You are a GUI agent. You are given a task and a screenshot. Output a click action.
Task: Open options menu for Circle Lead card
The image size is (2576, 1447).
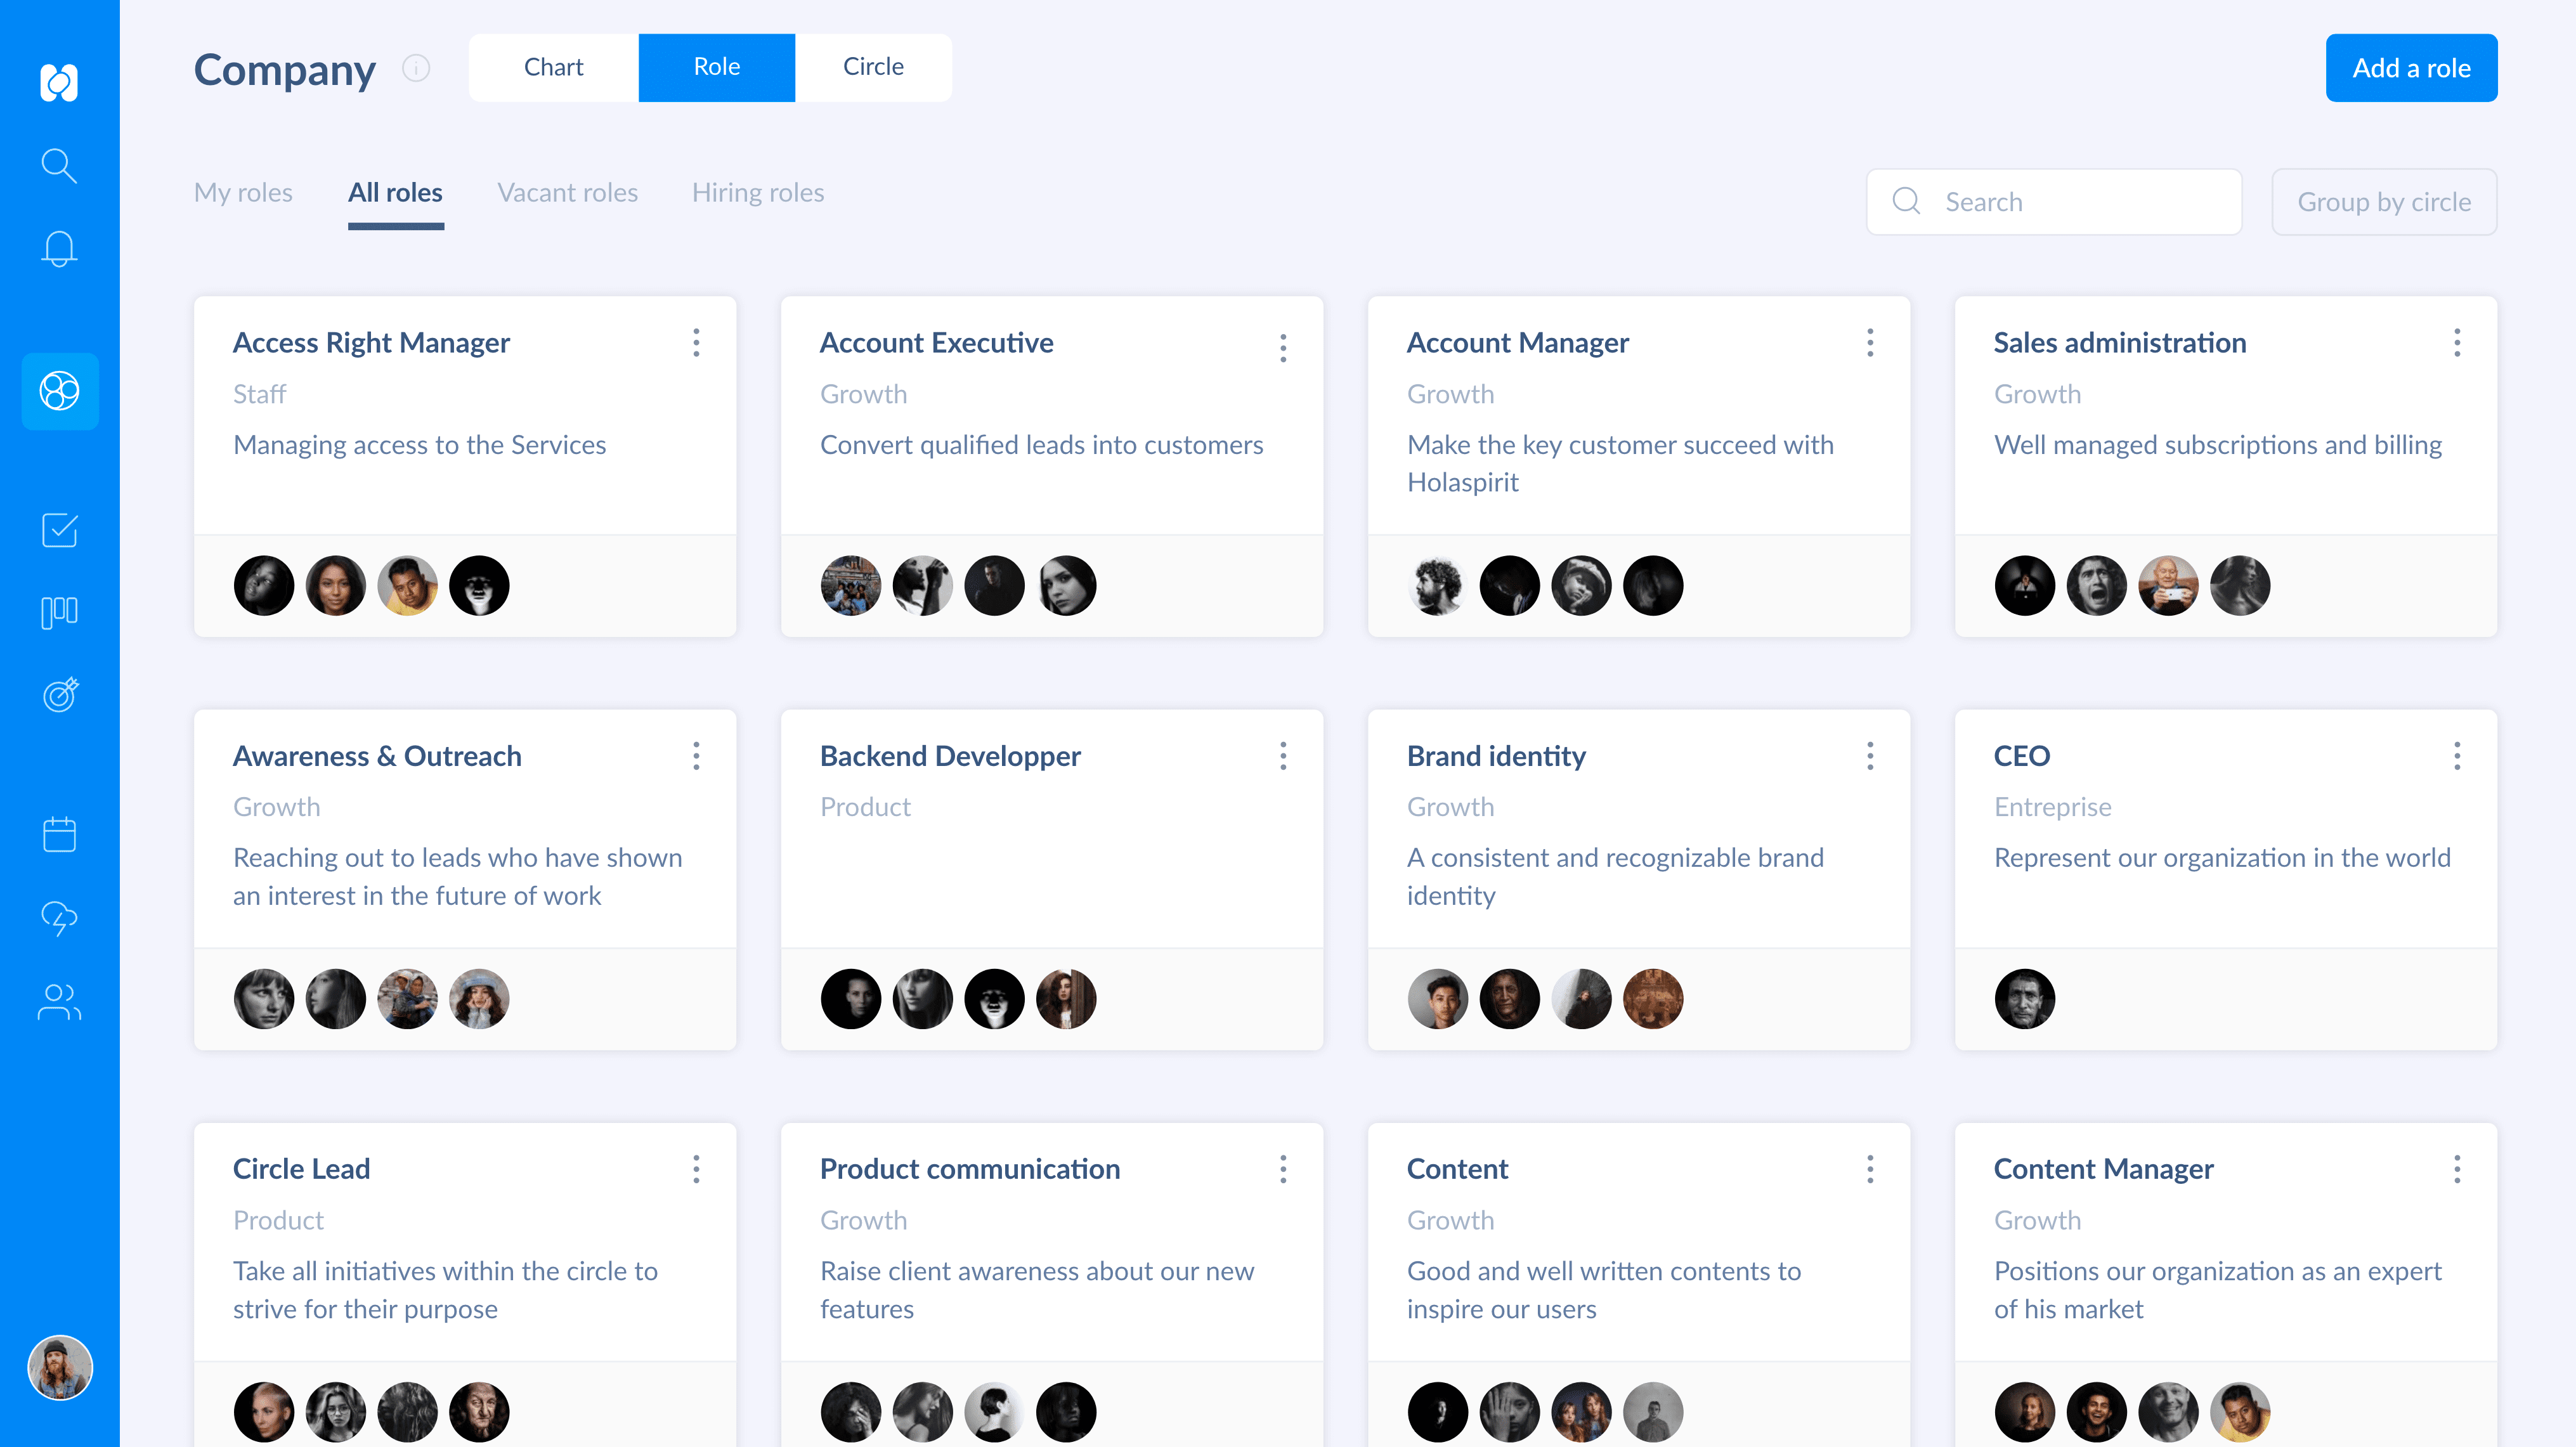pos(696,1169)
